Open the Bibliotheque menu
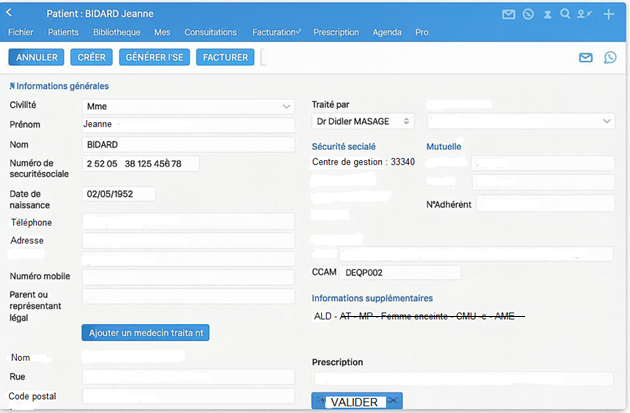This screenshot has height=413, width=630. pos(118,33)
